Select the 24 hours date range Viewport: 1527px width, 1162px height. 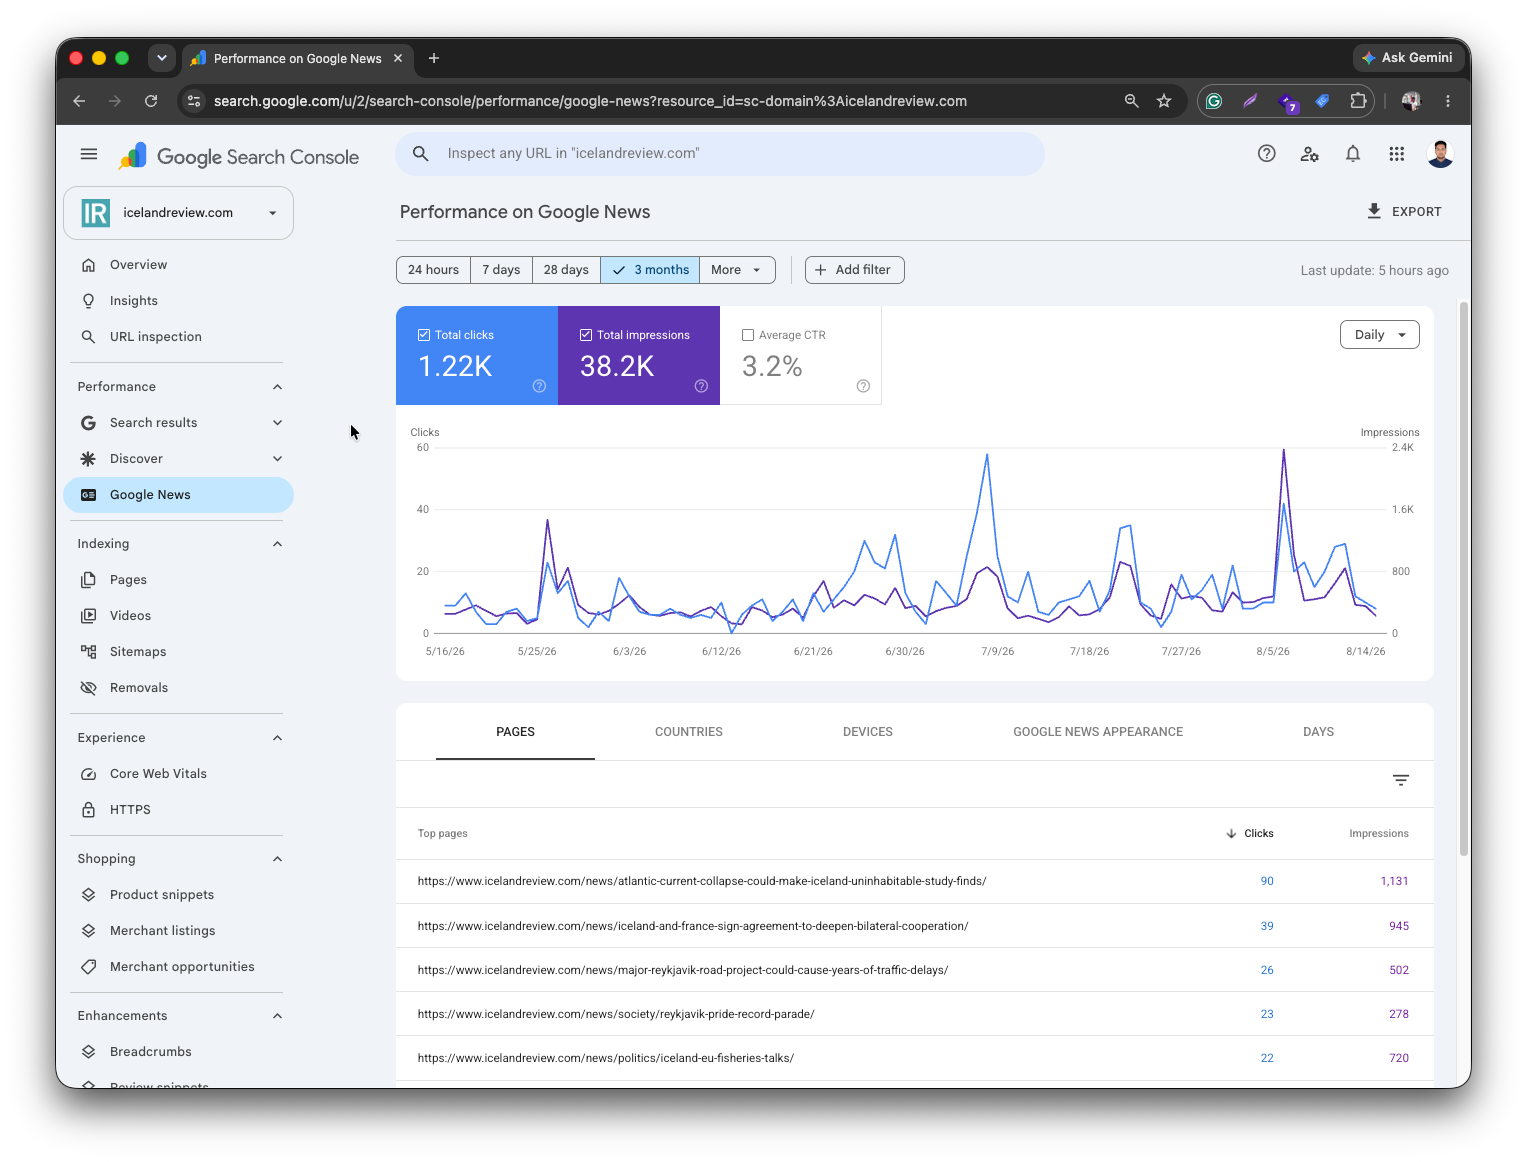[433, 270]
